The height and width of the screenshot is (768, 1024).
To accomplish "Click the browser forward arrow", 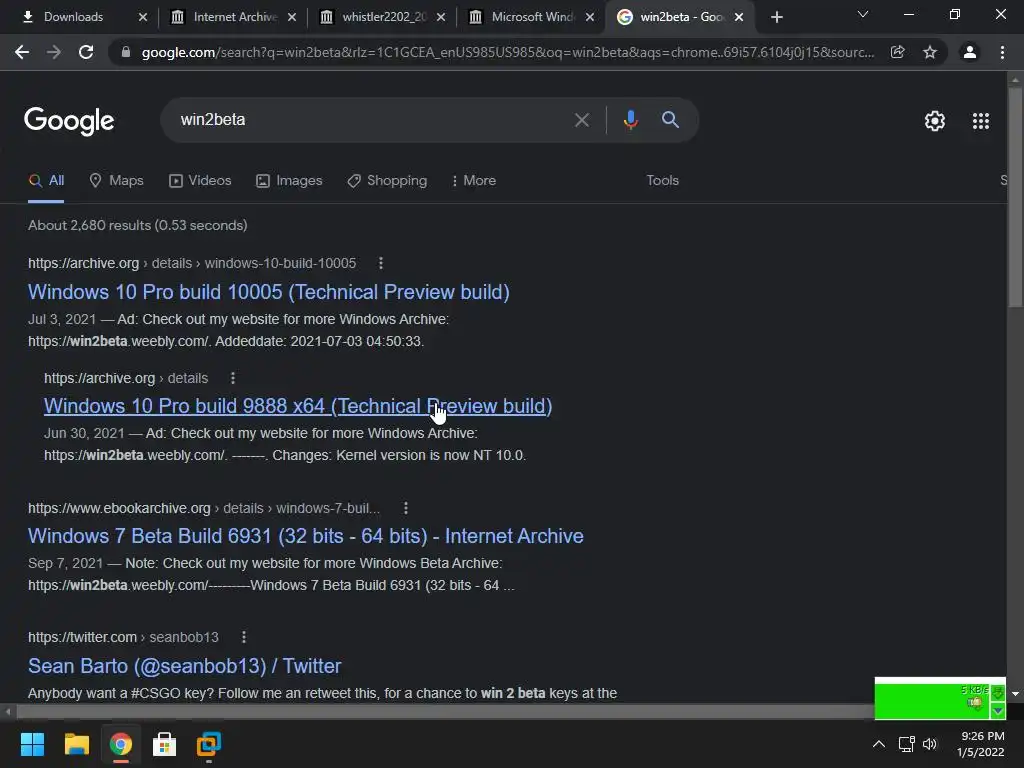I will pos(54,52).
